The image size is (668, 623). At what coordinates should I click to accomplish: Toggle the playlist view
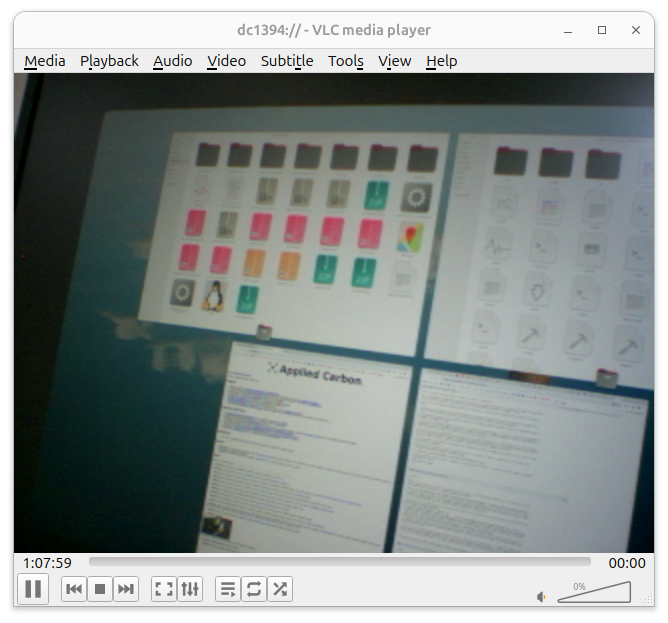click(x=228, y=589)
